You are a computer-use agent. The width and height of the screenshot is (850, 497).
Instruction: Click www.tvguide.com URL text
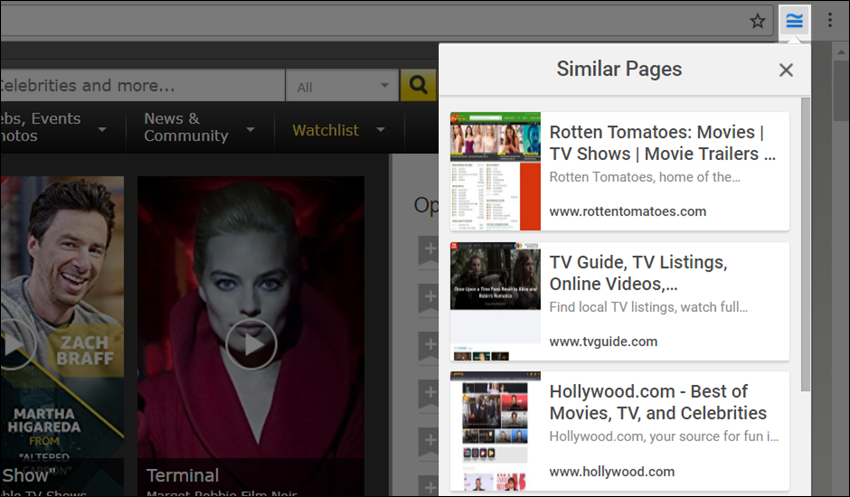point(603,341)
